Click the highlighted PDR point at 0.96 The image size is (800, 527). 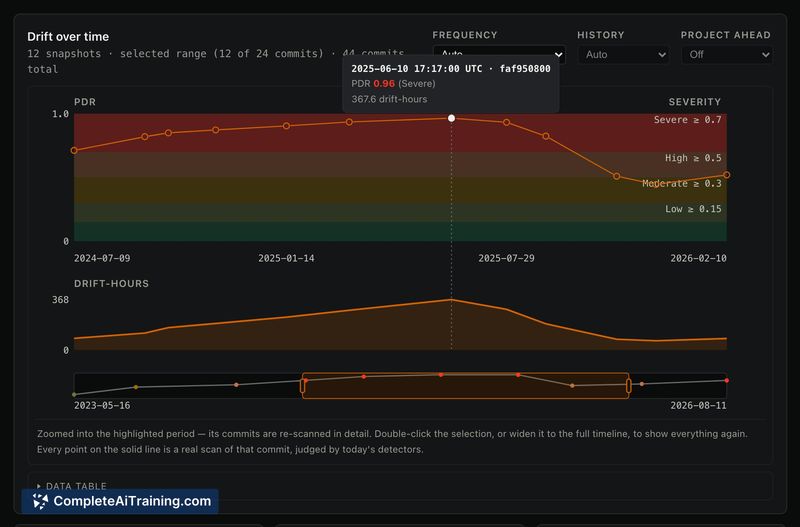(x=452, y=118)
